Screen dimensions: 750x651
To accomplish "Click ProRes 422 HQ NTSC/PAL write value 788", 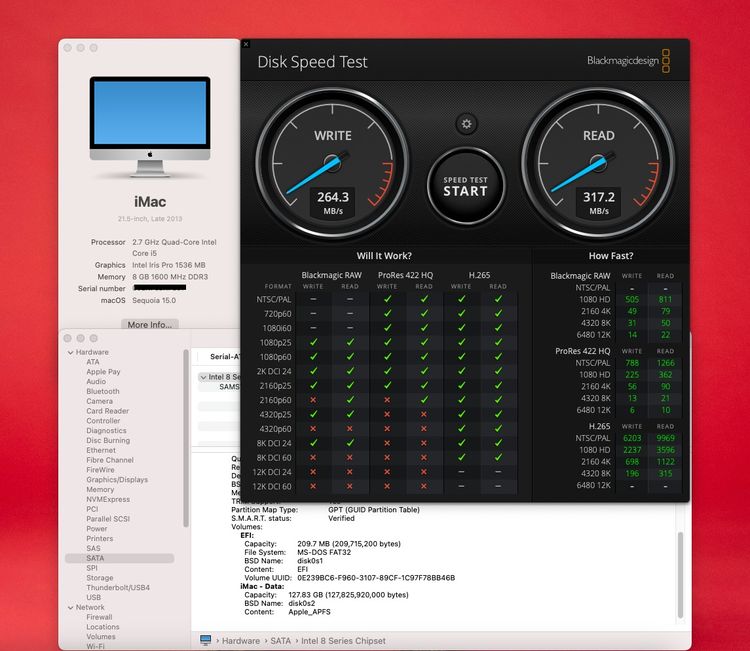I will pyautogui.click(x=632, y=363).
